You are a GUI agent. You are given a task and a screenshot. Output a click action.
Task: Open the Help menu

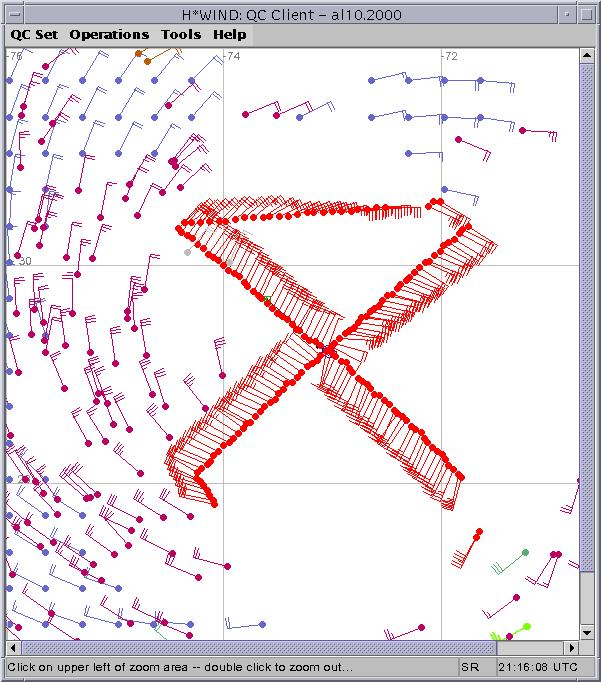tap(229, 34)
